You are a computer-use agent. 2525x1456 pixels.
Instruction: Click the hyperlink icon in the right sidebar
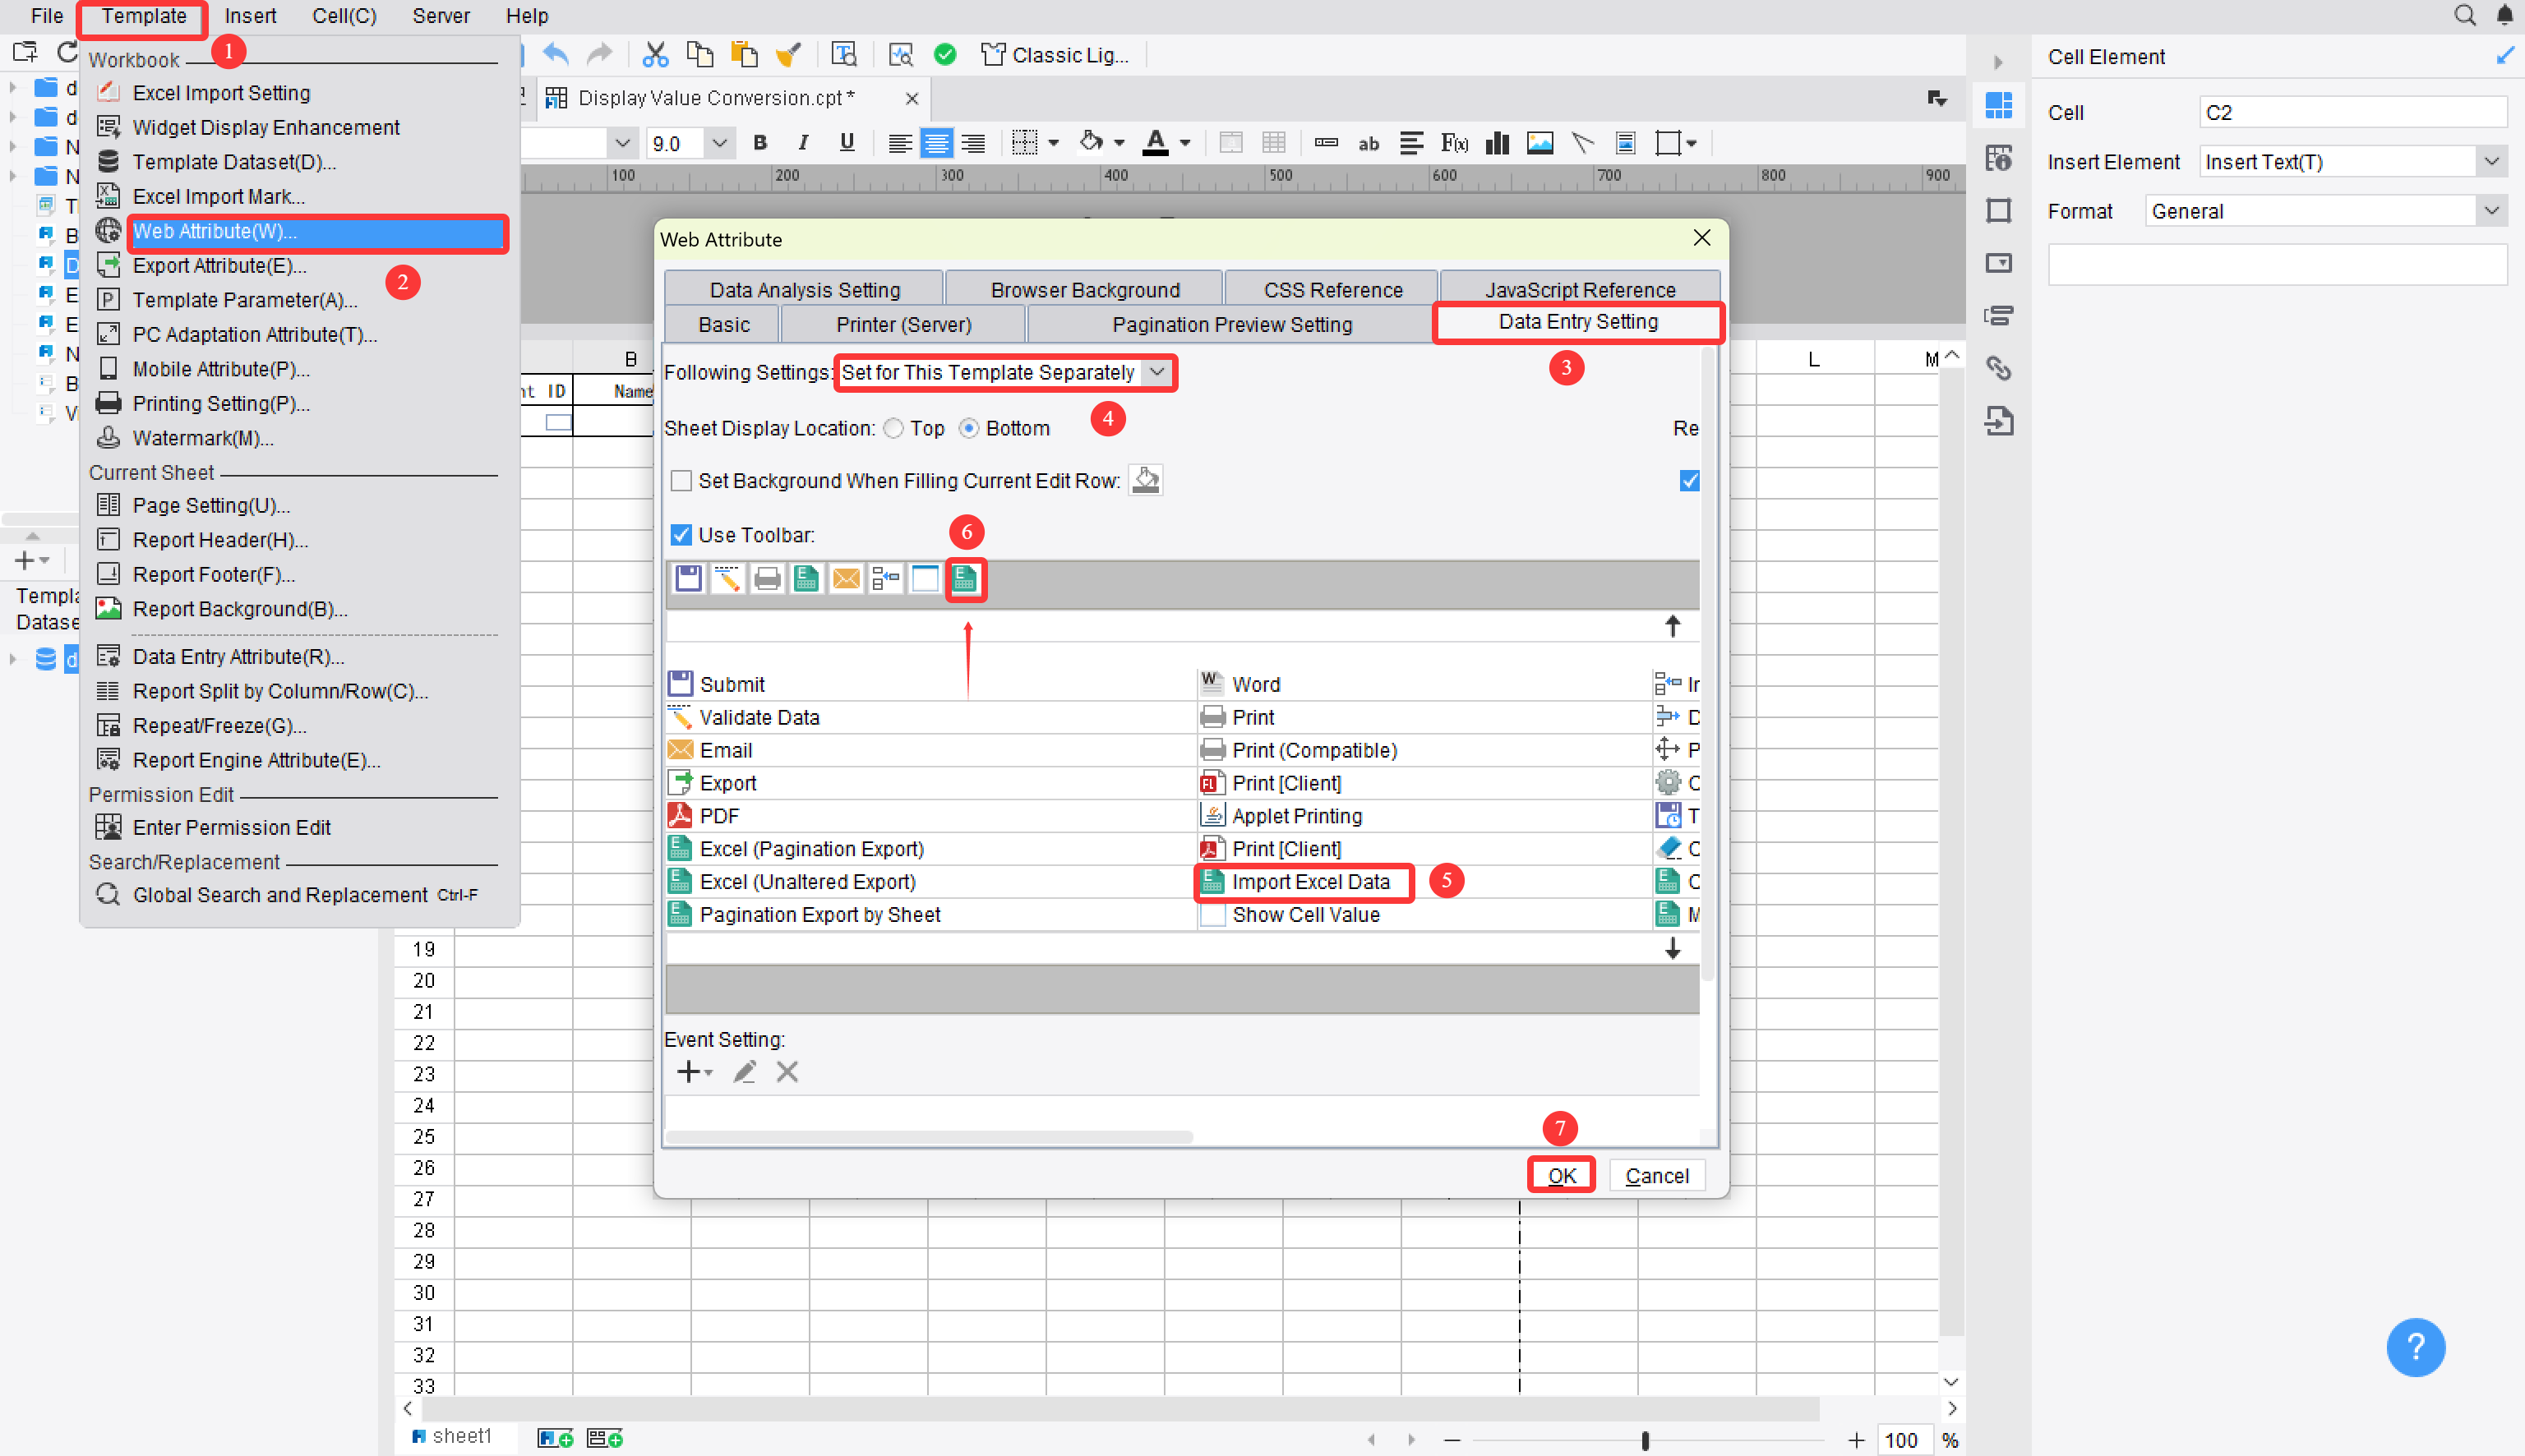(x=1998, y=368)
